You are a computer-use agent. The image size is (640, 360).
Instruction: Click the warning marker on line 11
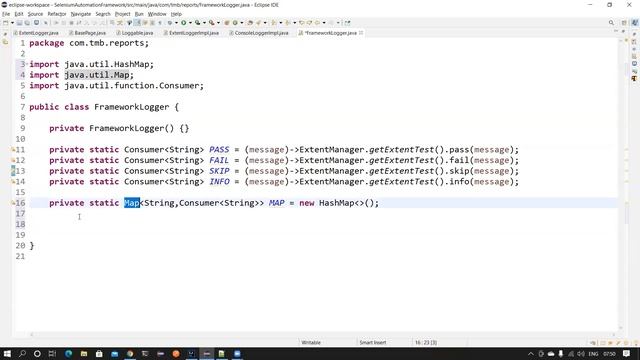[13, 150]
